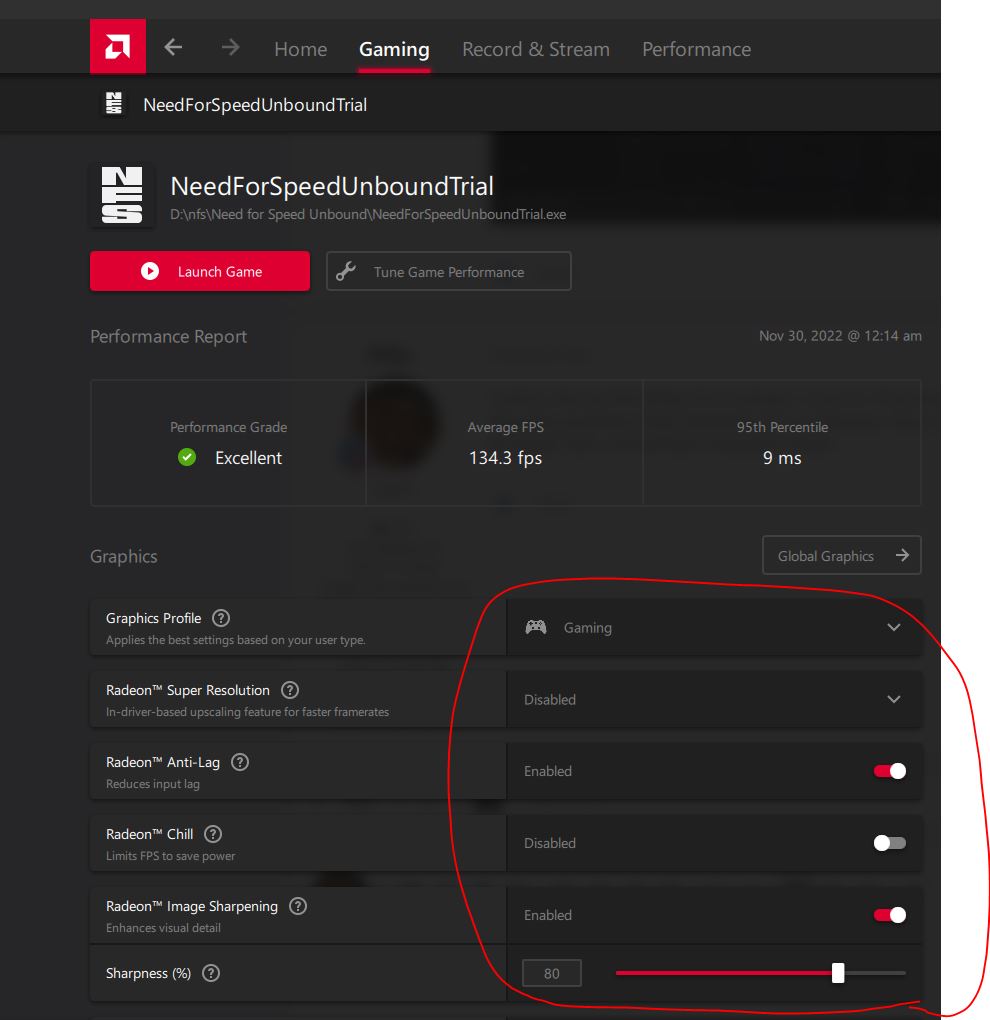The width and height of the screenshot is (990, 1020).
Task: Click help icon beside Radeon Super Resolution
Action: coord(290,690)
